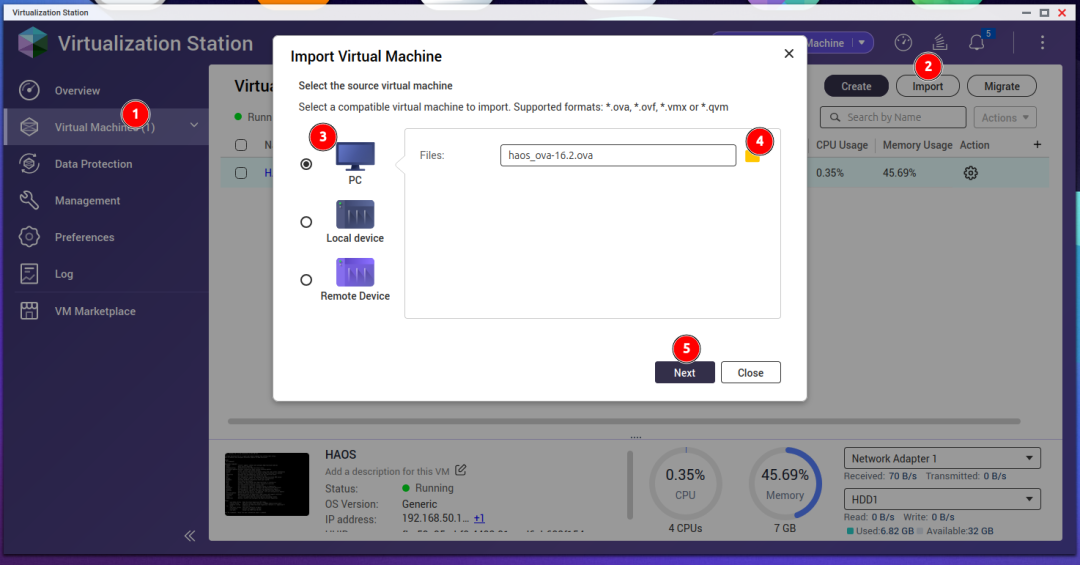Click the +1 IP address link
This screenshot has width=1080, height=565.
tap(479, 518)
